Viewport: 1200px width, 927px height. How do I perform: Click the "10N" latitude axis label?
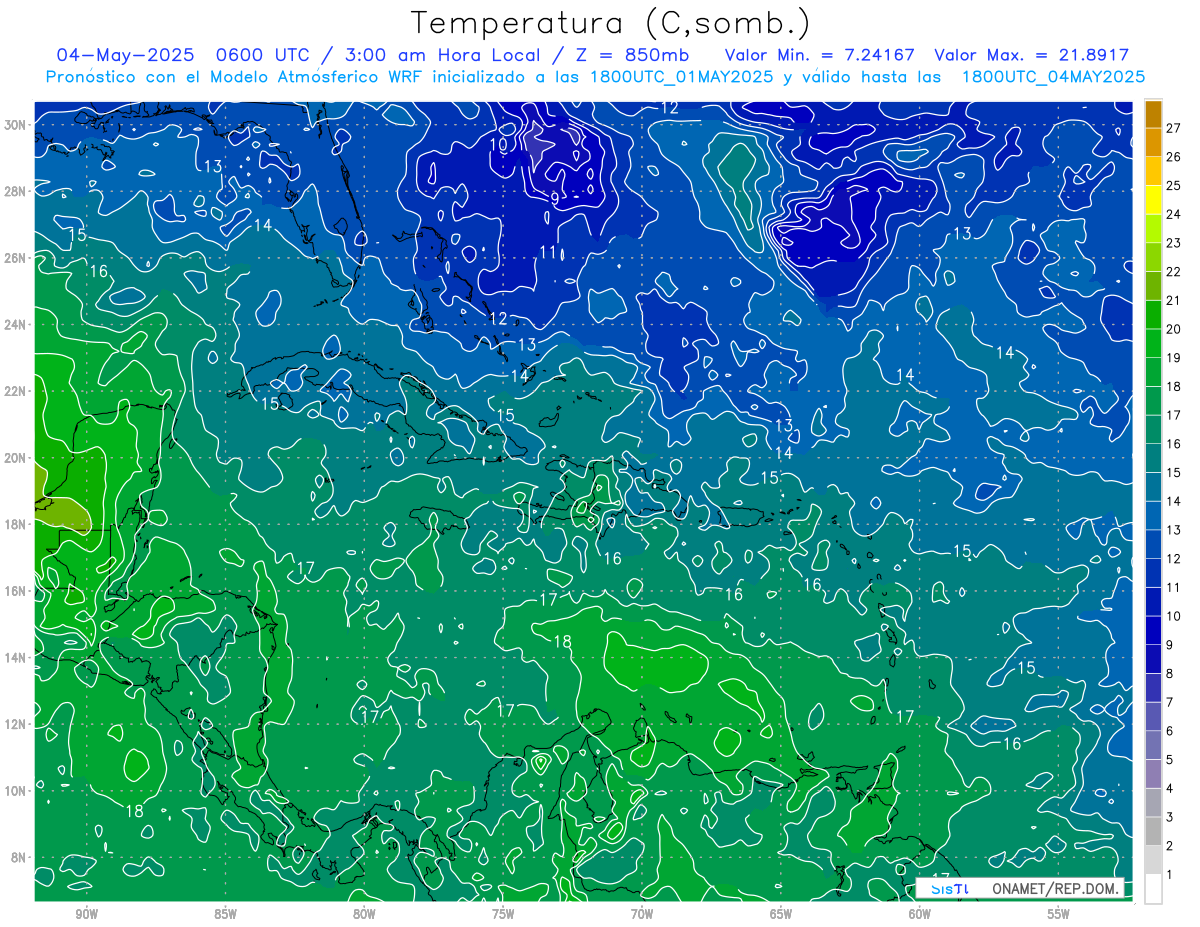[x=15, y=791]
